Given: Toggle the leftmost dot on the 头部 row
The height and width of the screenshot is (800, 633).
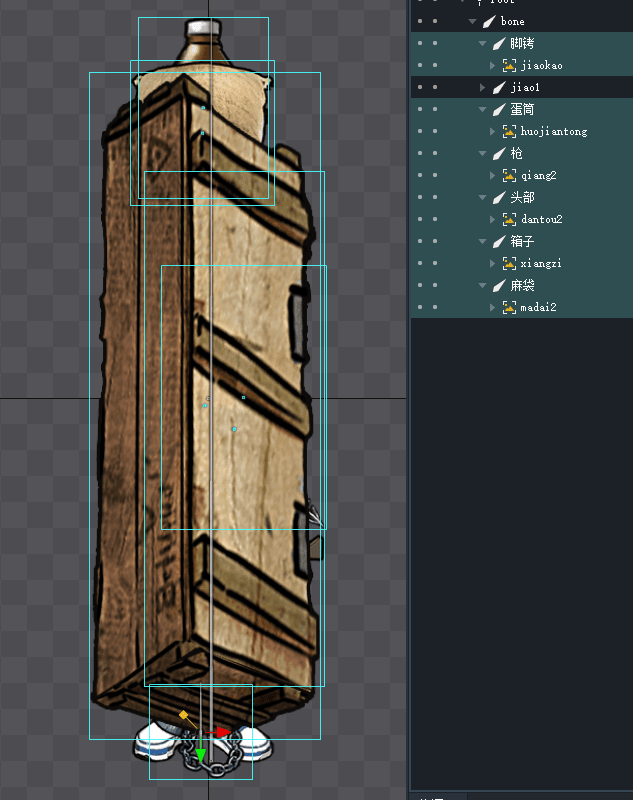Looking at the screenshot, I should click(x=419, y=198).
